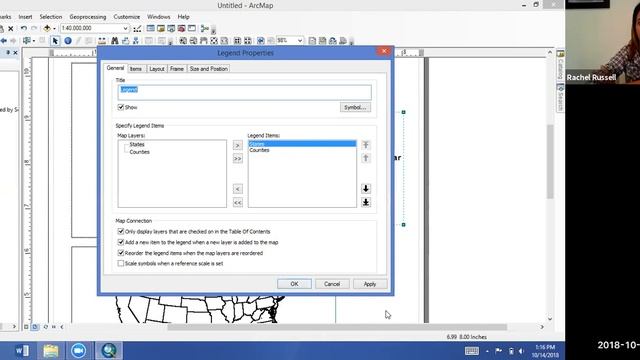Click the Cancel button
The image size is (640, 360).
pos(332,284)
